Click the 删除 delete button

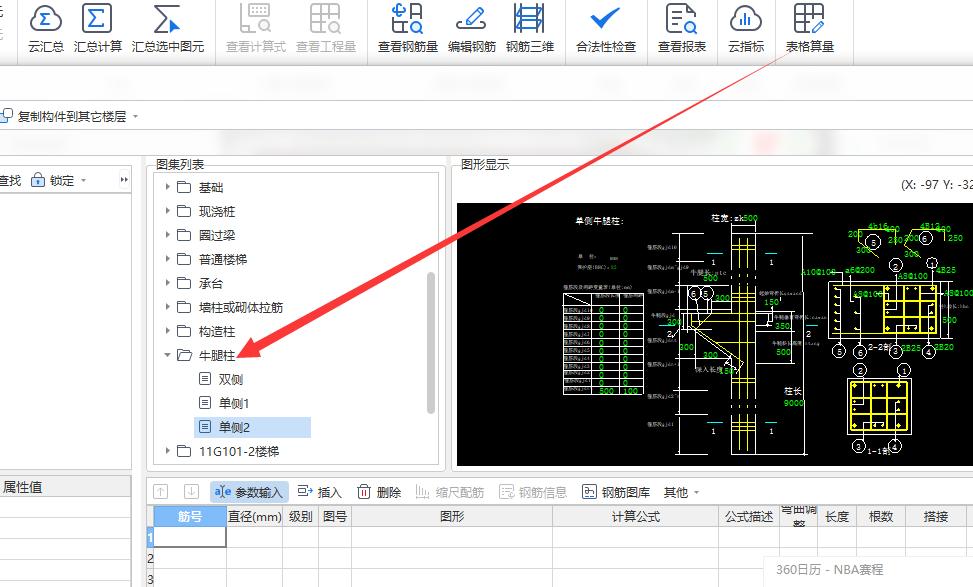(379, 492)
